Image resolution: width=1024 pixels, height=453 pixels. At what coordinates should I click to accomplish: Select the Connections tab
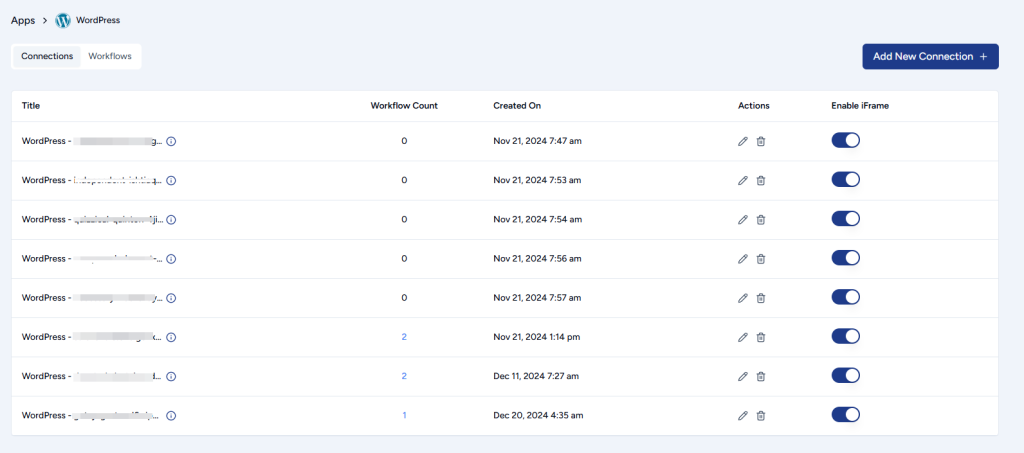pos(47,56)
